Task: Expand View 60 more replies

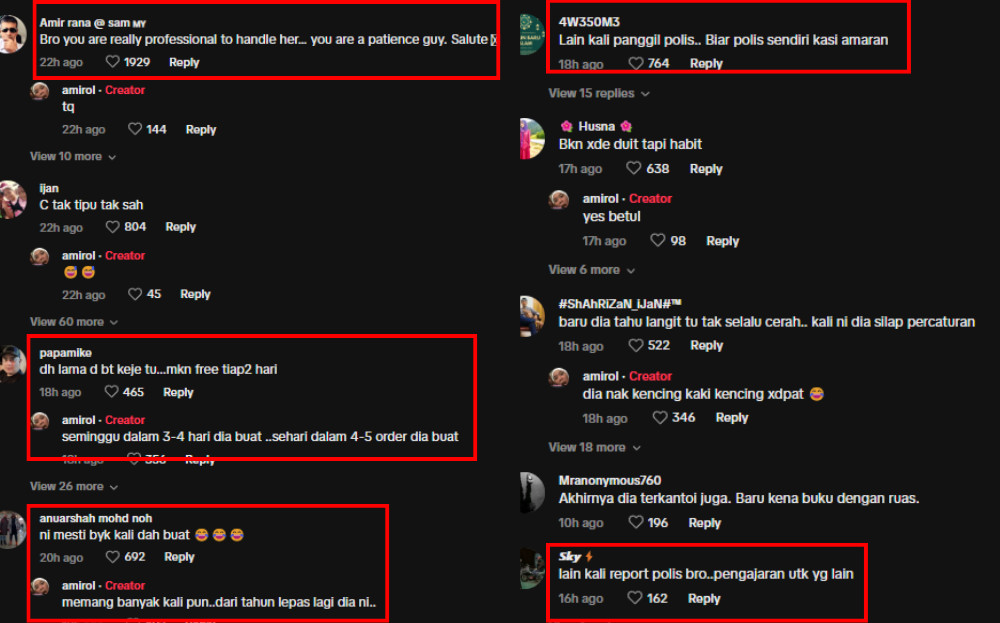Action: (x=74, y=321)
